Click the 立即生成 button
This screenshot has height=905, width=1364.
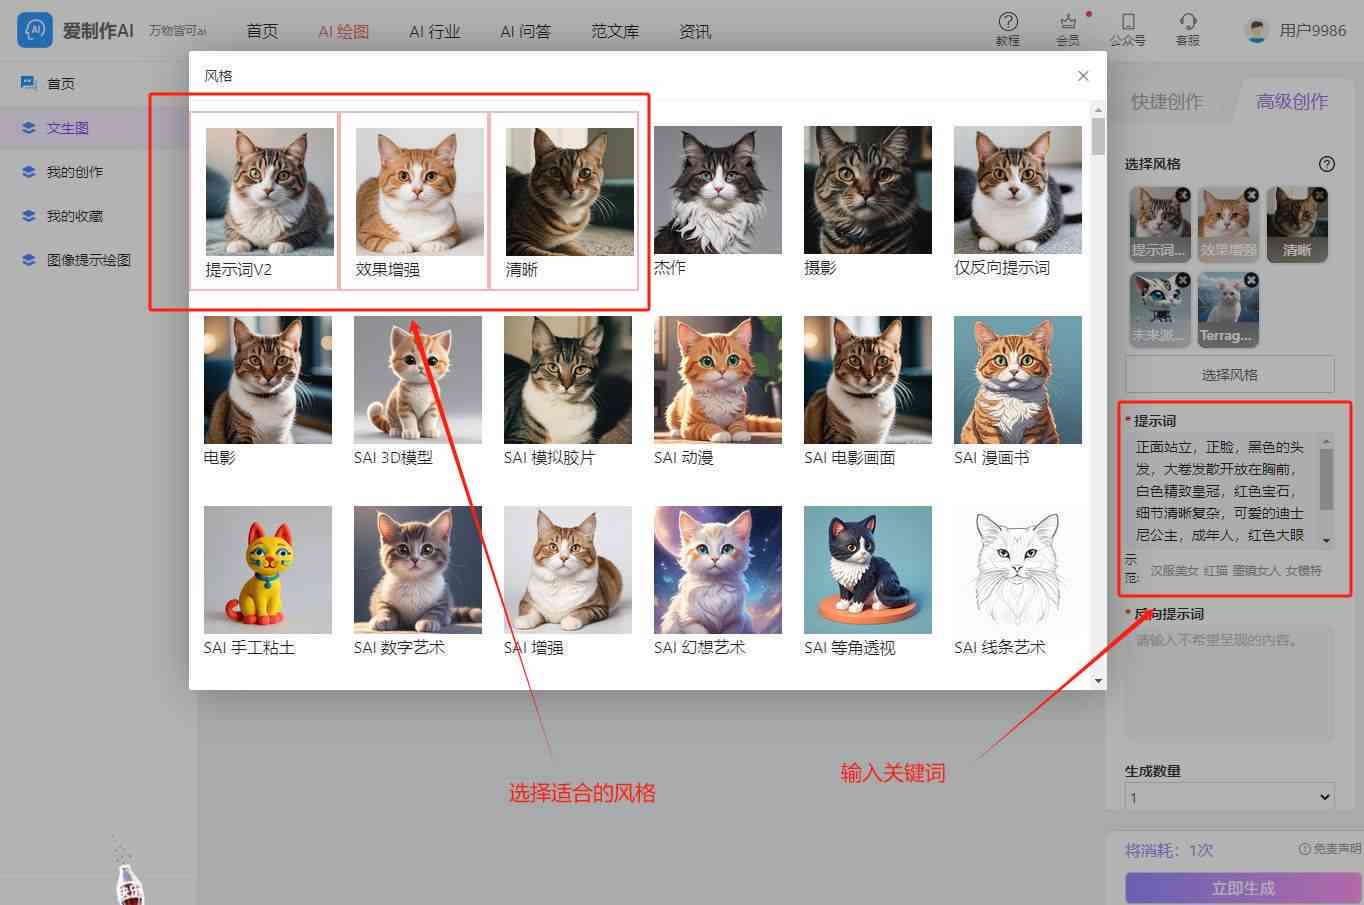(x=1243, y=888)
